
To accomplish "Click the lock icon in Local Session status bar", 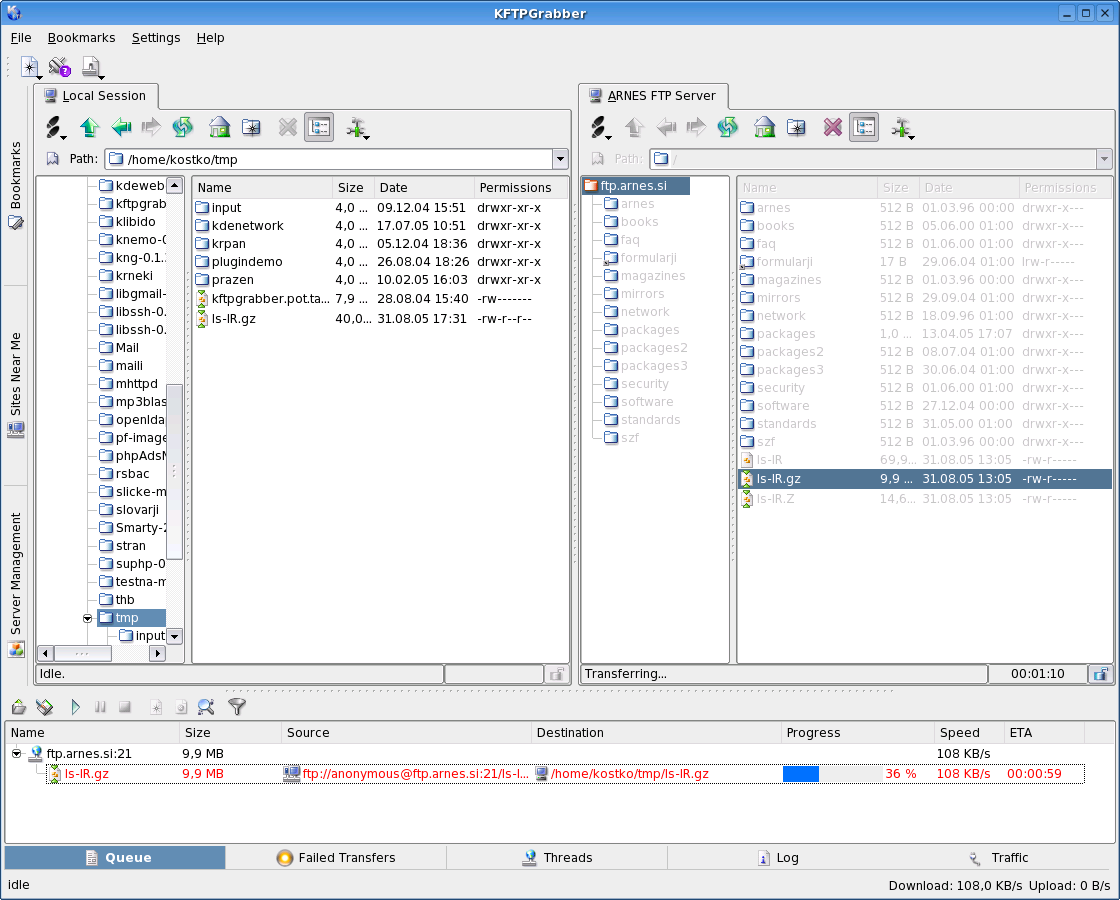I will pyautogui.click(x=556, y=674).
